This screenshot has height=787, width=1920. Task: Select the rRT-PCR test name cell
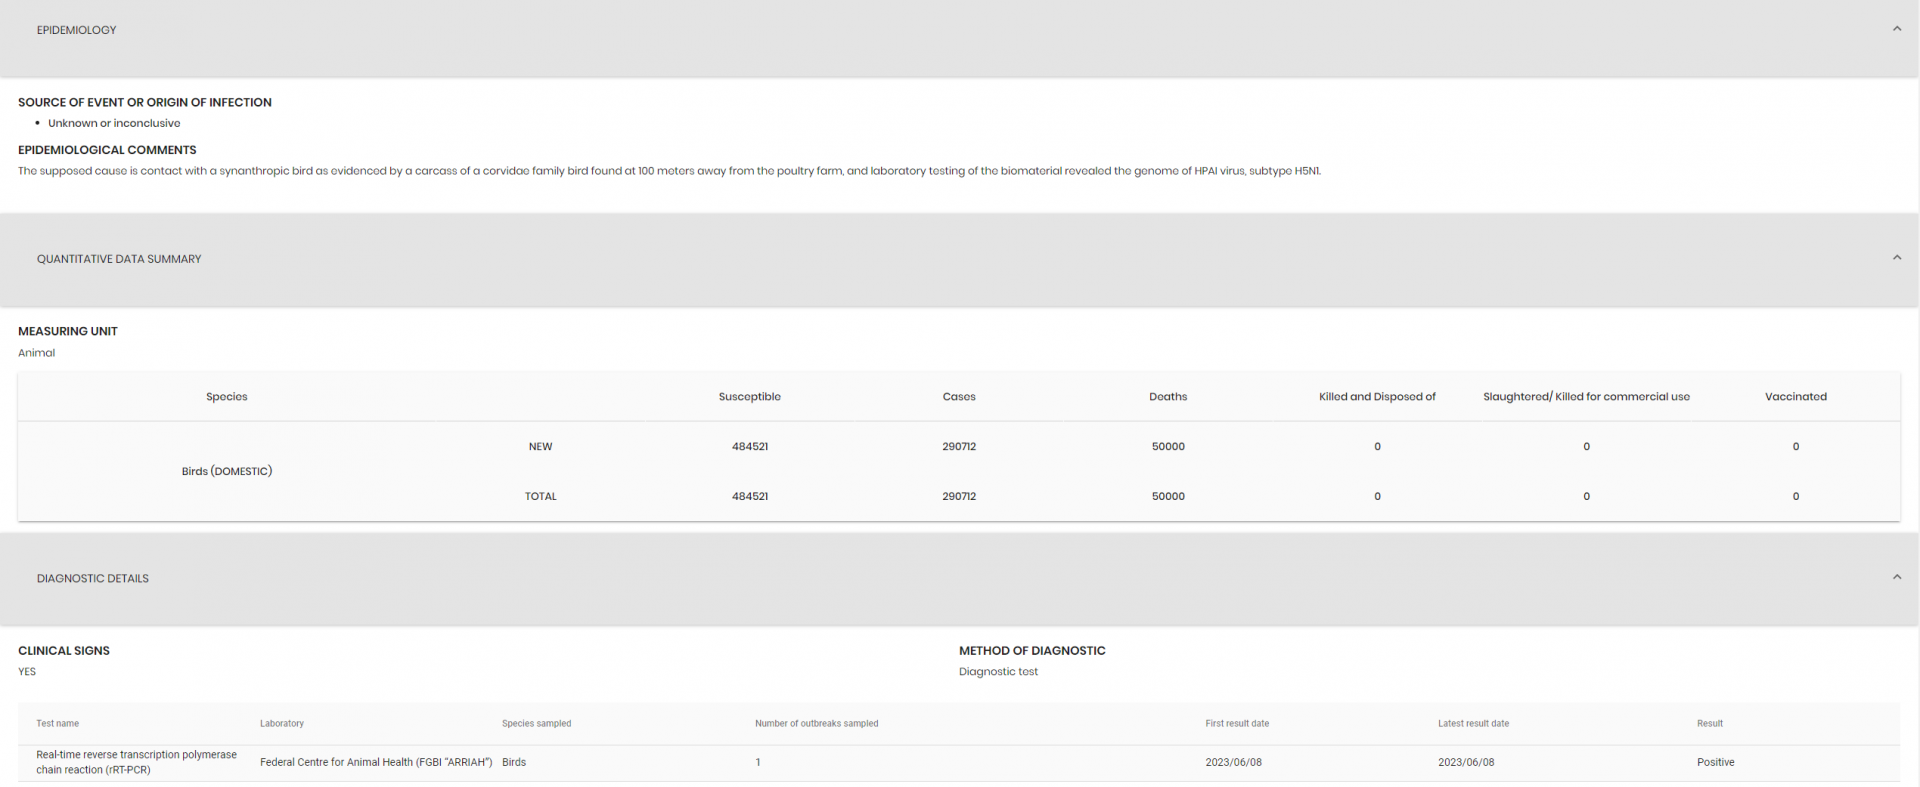click(136, 763)
